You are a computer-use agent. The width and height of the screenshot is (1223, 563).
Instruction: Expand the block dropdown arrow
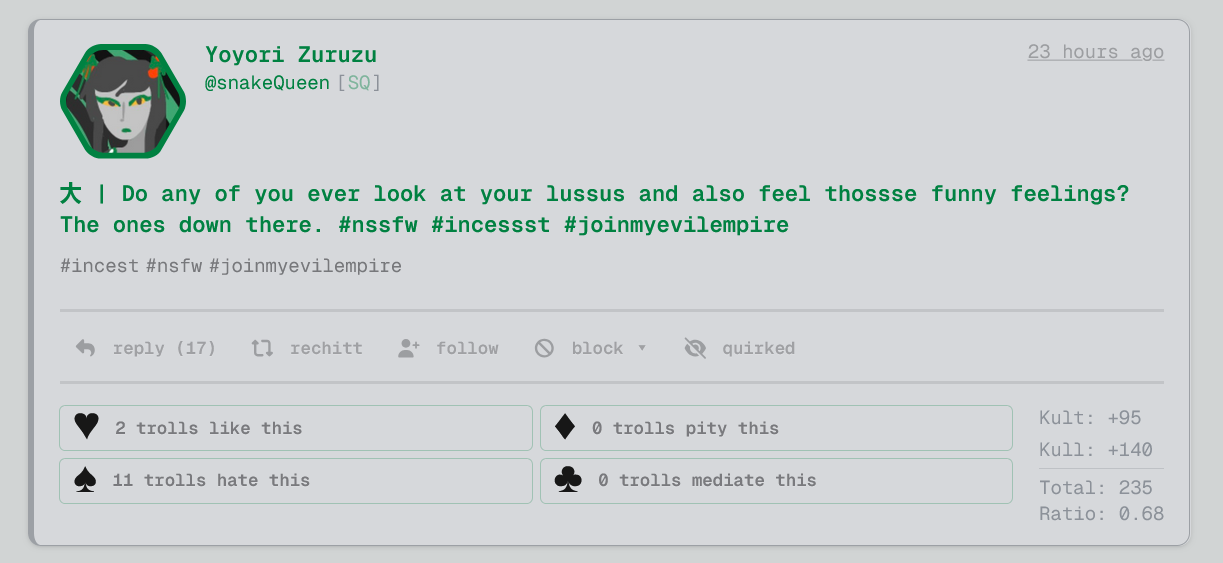642,348
